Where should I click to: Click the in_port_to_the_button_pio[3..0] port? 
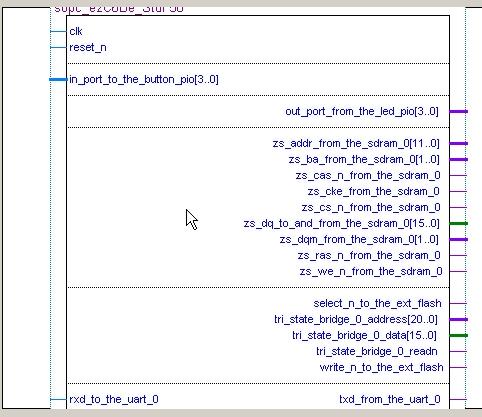coord(144,80)
